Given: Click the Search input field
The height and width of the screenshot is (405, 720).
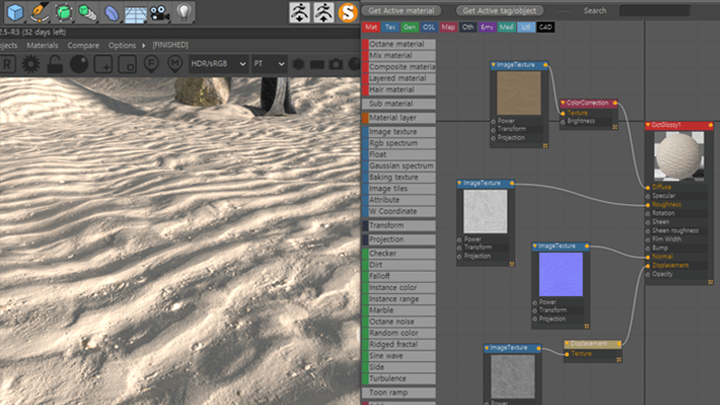Looking at the screenshot, I should 654,11.
